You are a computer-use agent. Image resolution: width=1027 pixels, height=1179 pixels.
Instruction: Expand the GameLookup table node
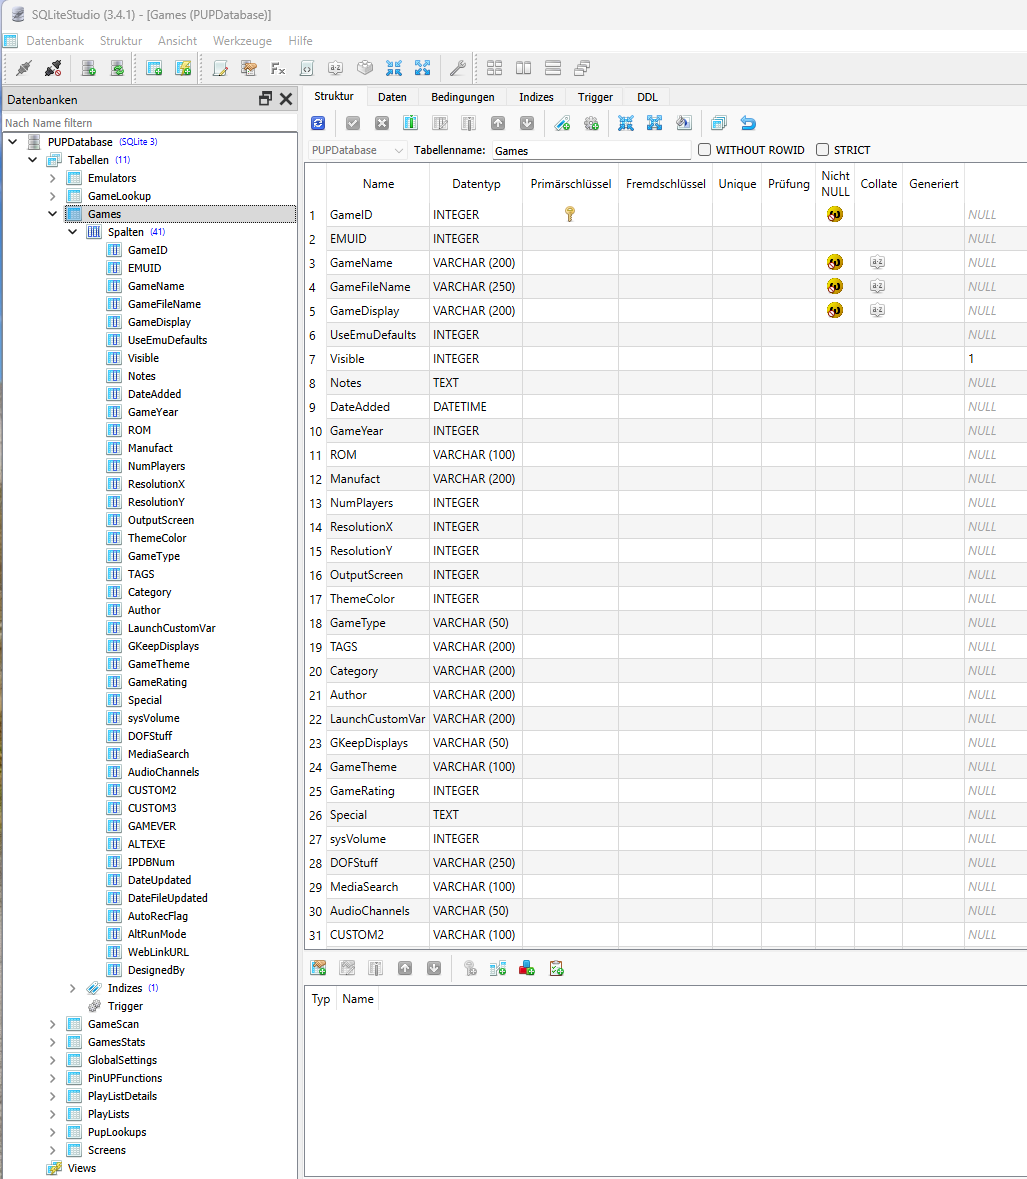53,196
